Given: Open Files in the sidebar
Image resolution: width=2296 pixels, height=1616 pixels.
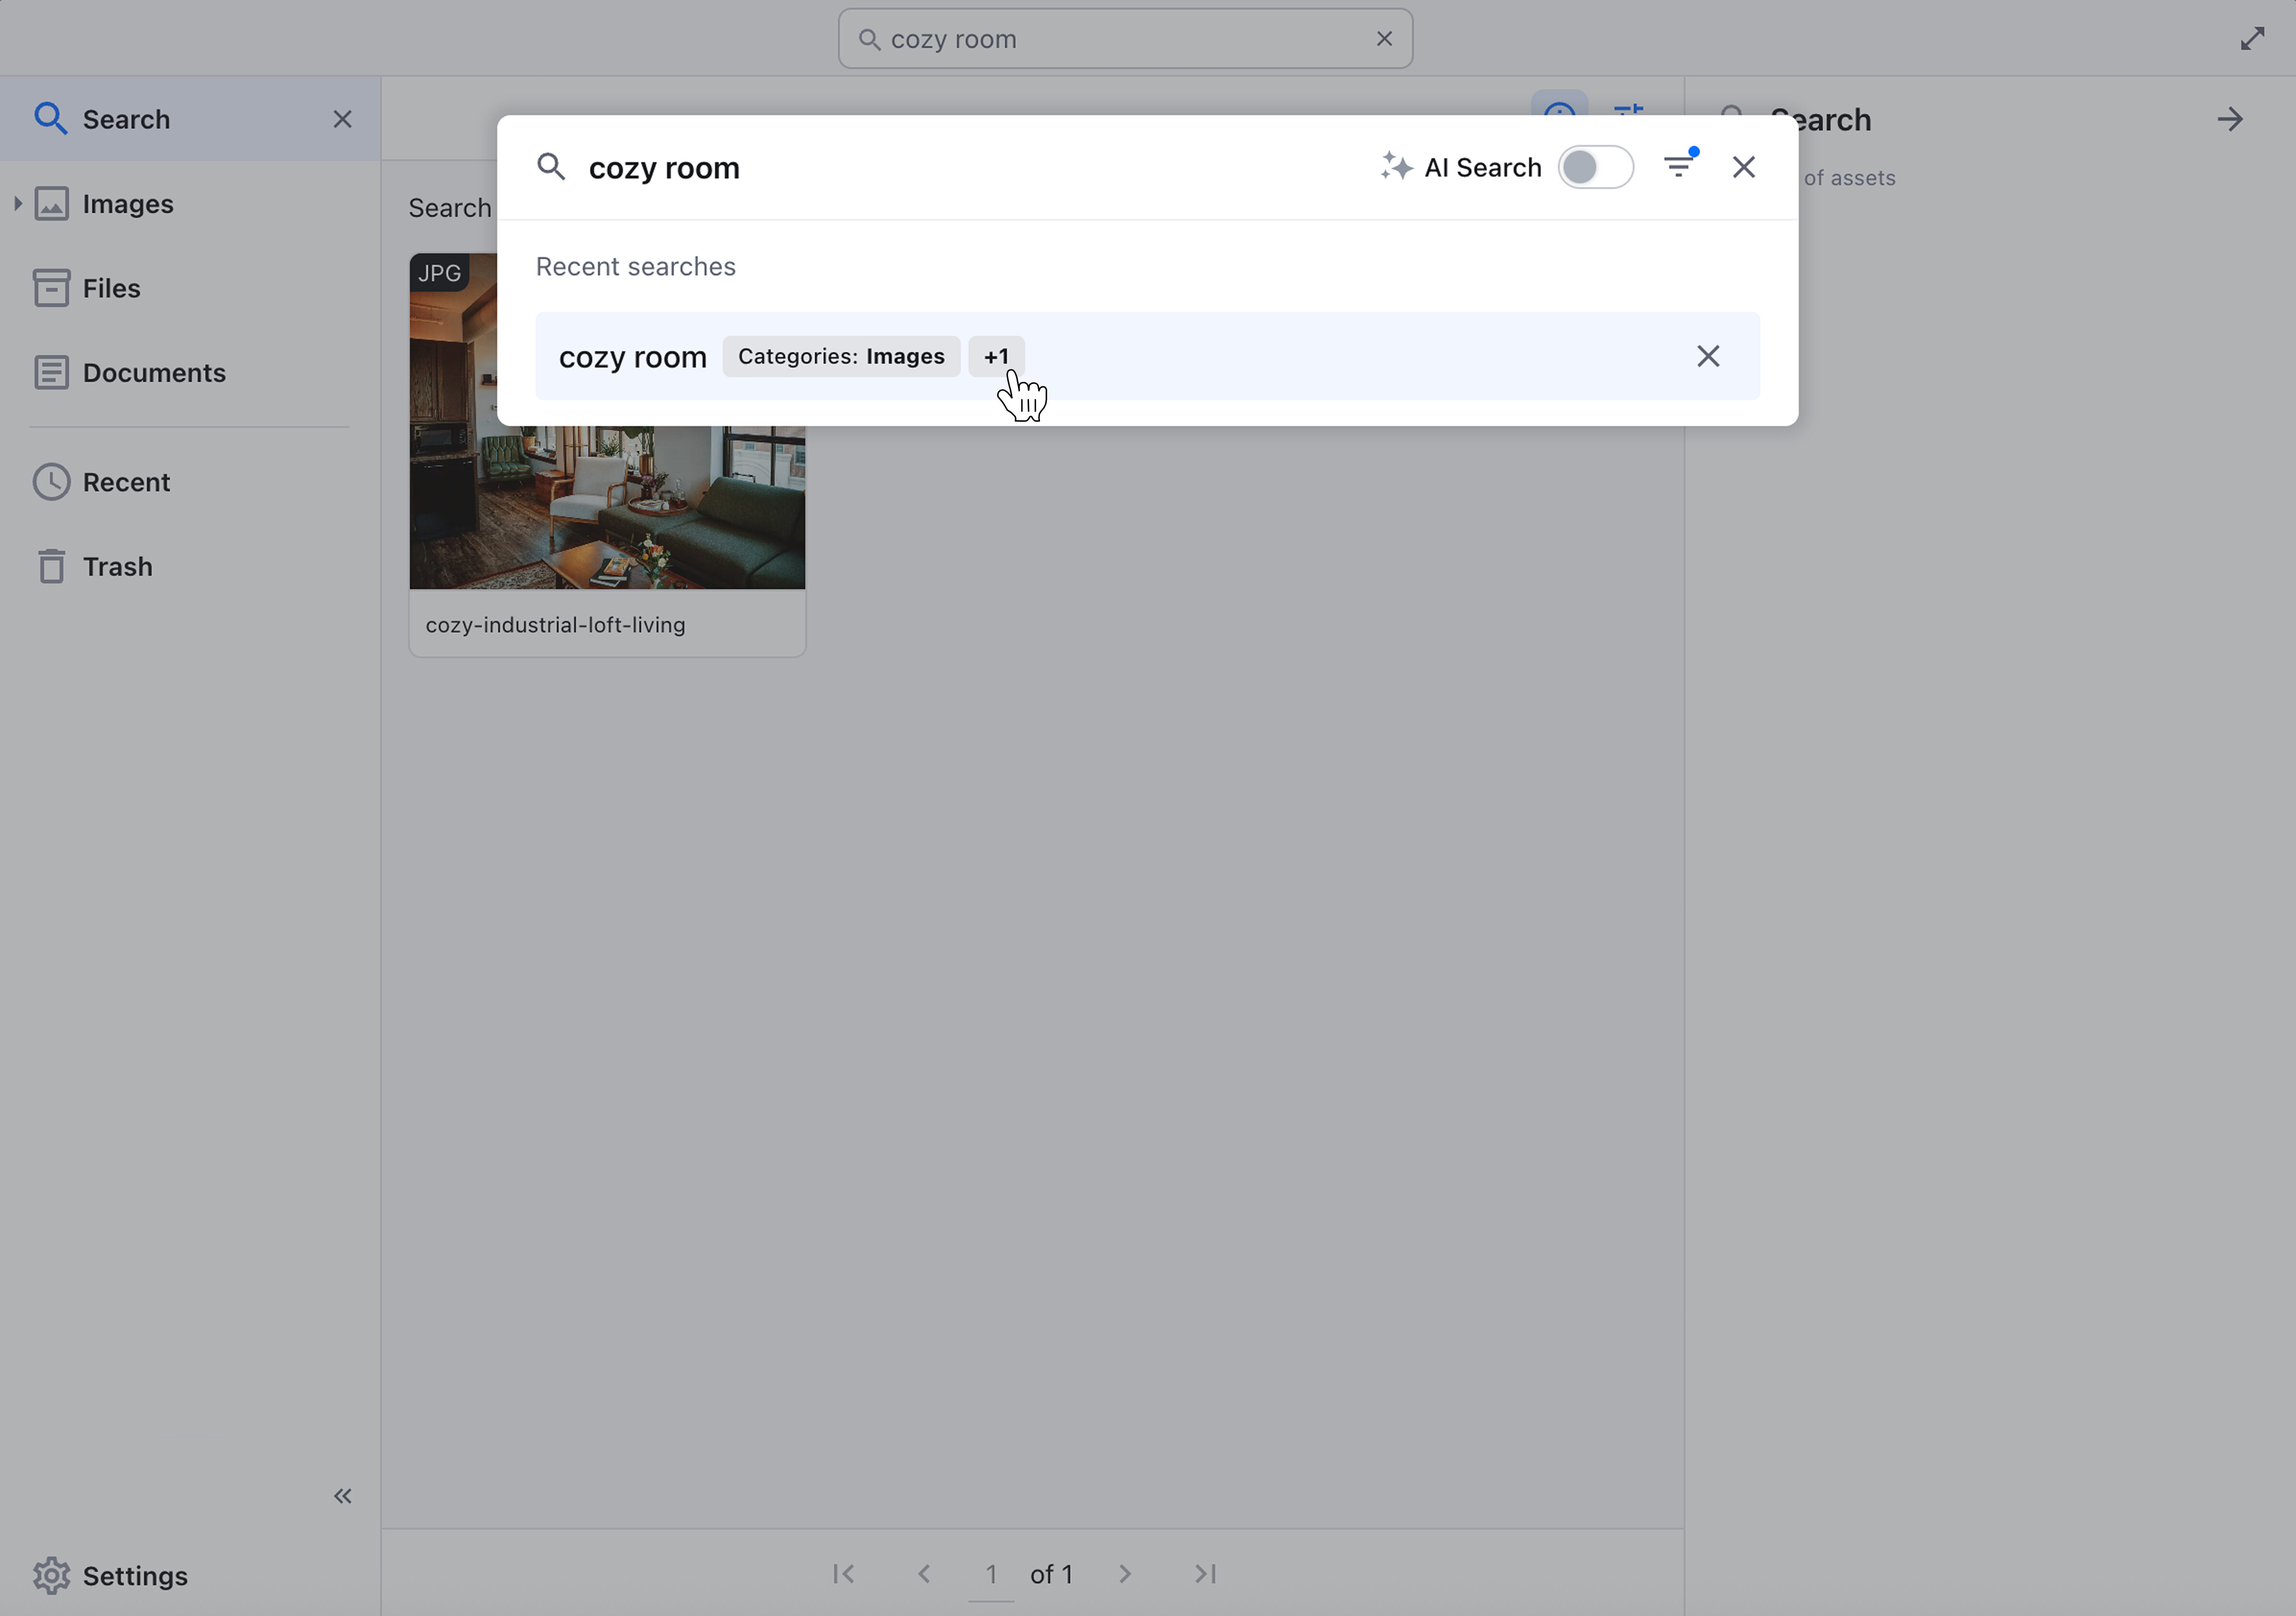Looking at the screenshot, I should (x=111, y=288).
